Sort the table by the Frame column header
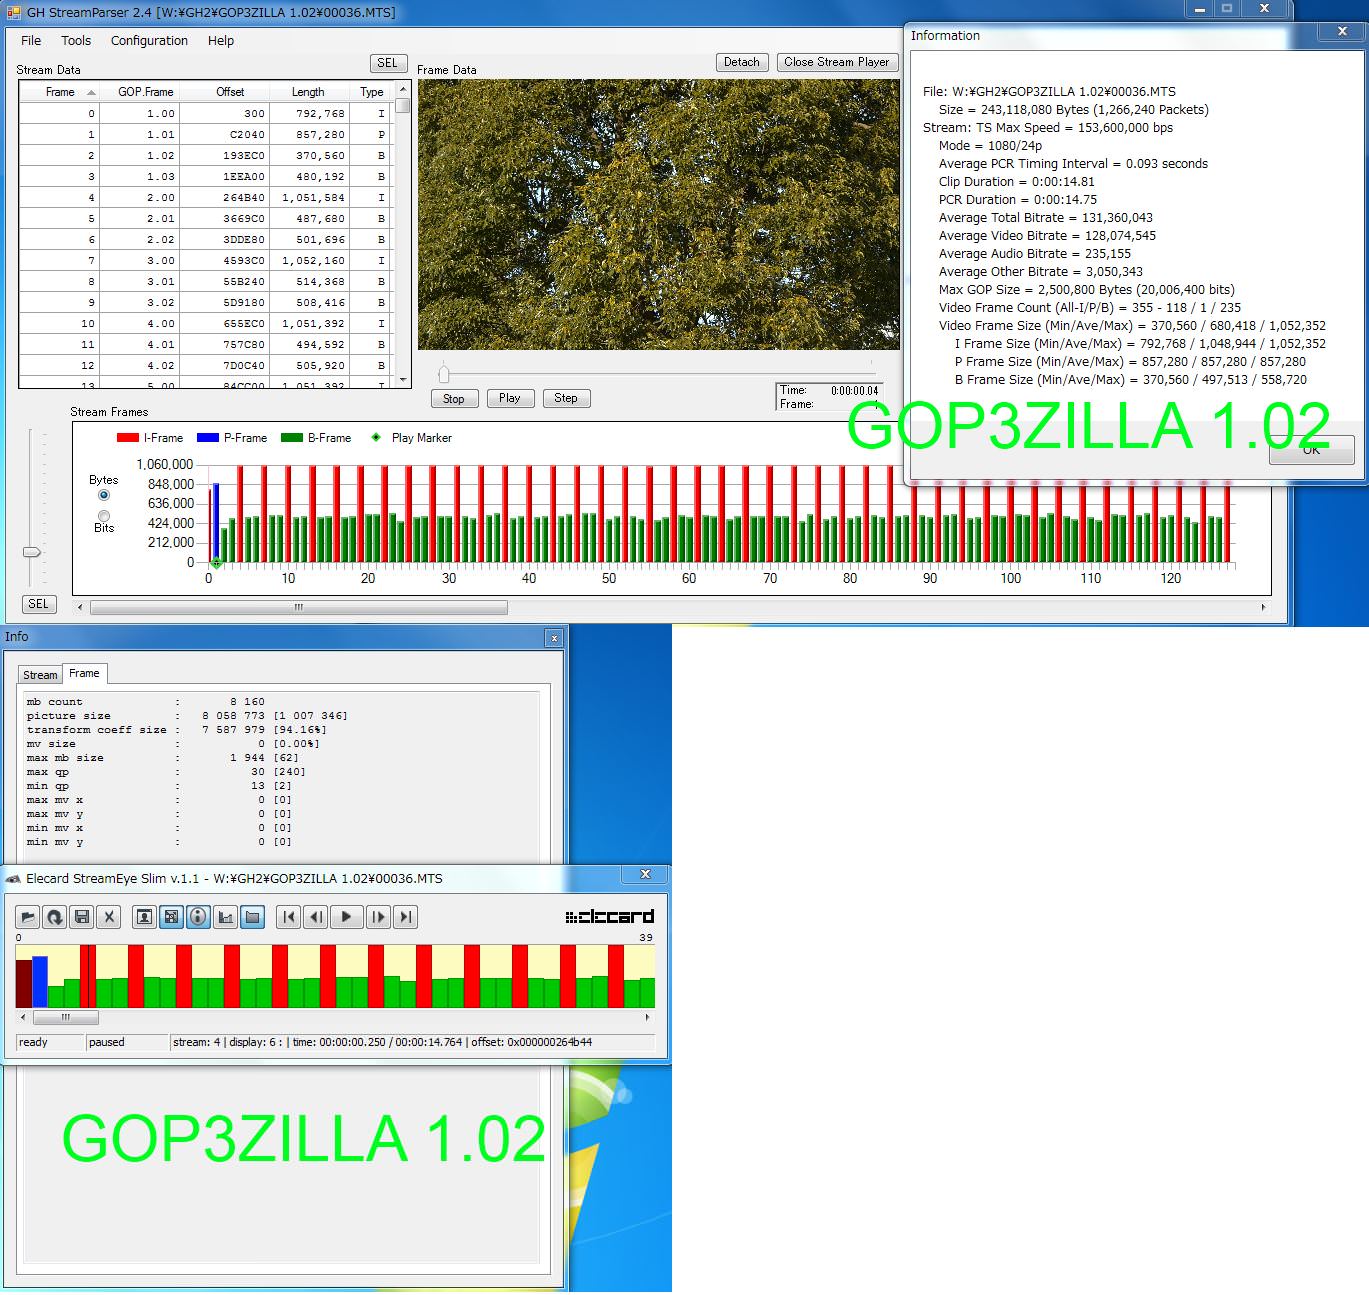This screenshot has height=1295, width=1369. tap(60, 92)
